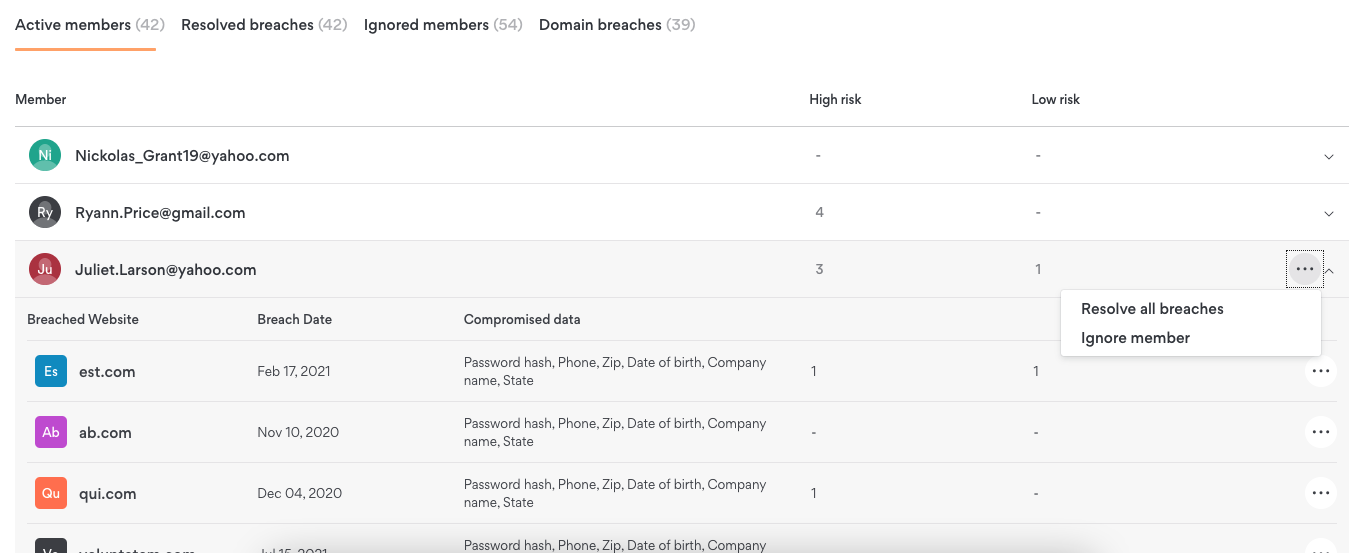1367x553 pixels.
Task: Click the Active members tab
Action: point(85,25)
